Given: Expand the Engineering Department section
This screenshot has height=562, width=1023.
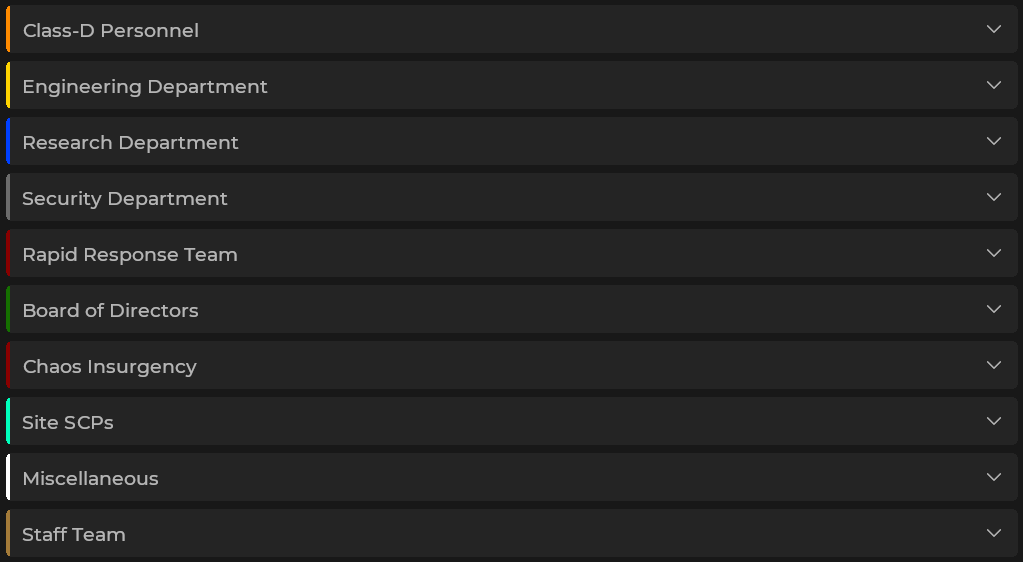Looking at the screenshot, I should coord(145,86).
